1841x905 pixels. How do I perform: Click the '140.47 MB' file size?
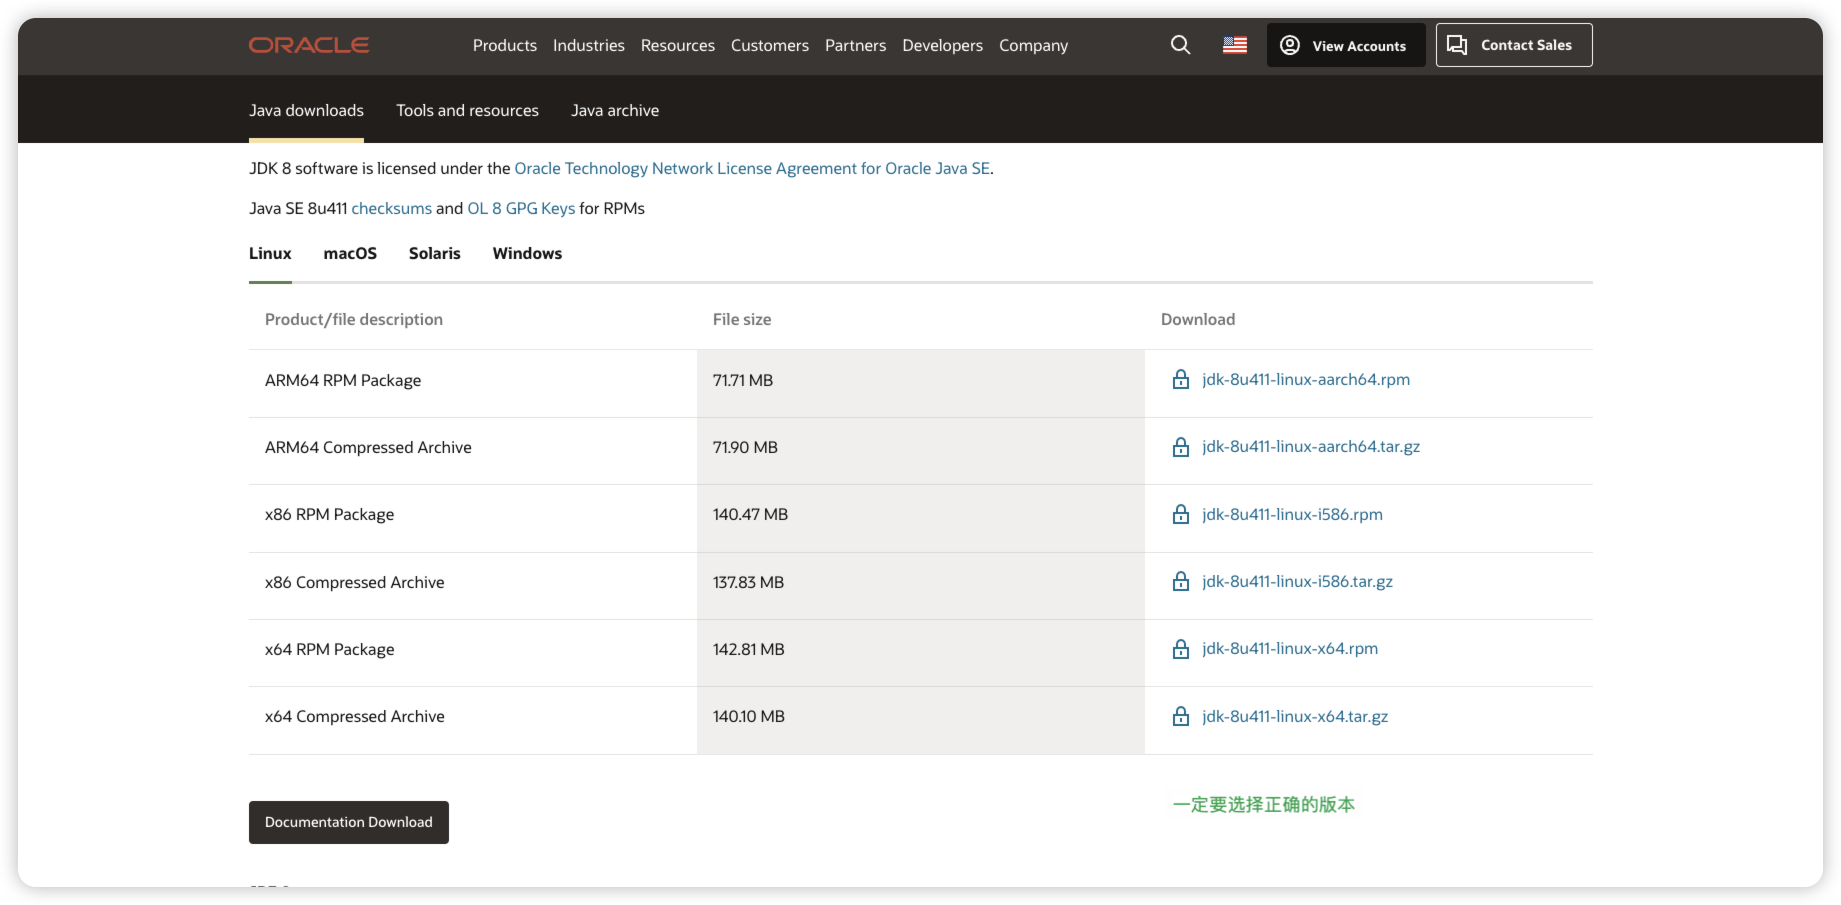coord(751,514)
